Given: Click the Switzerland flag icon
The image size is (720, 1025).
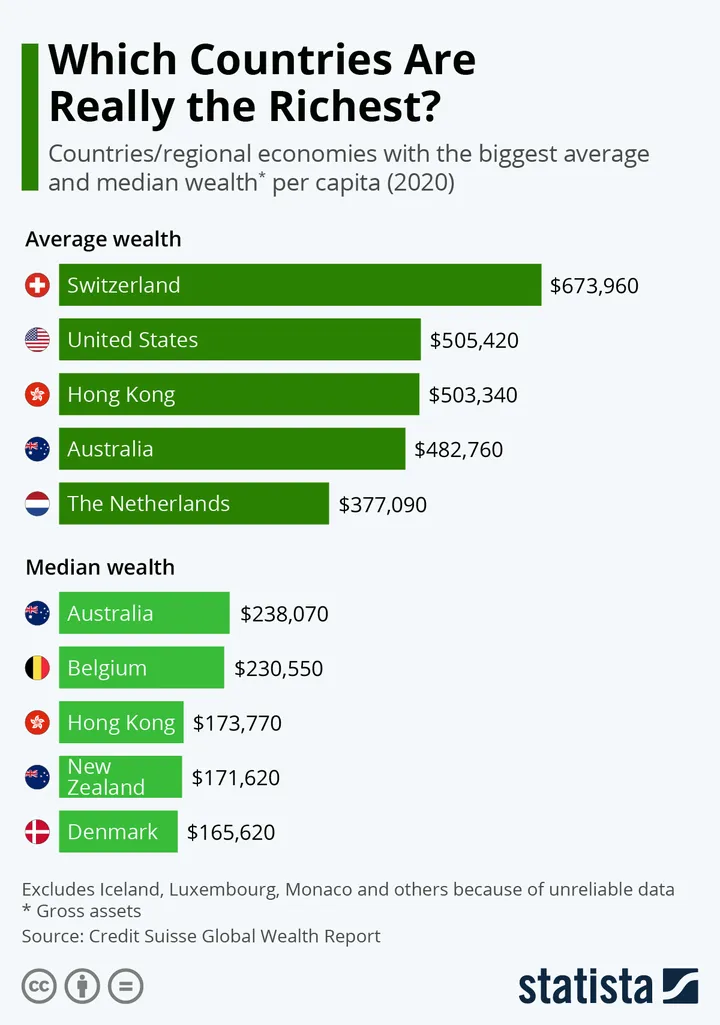Looking at the screenshot, I should click(x=37, y=285).
